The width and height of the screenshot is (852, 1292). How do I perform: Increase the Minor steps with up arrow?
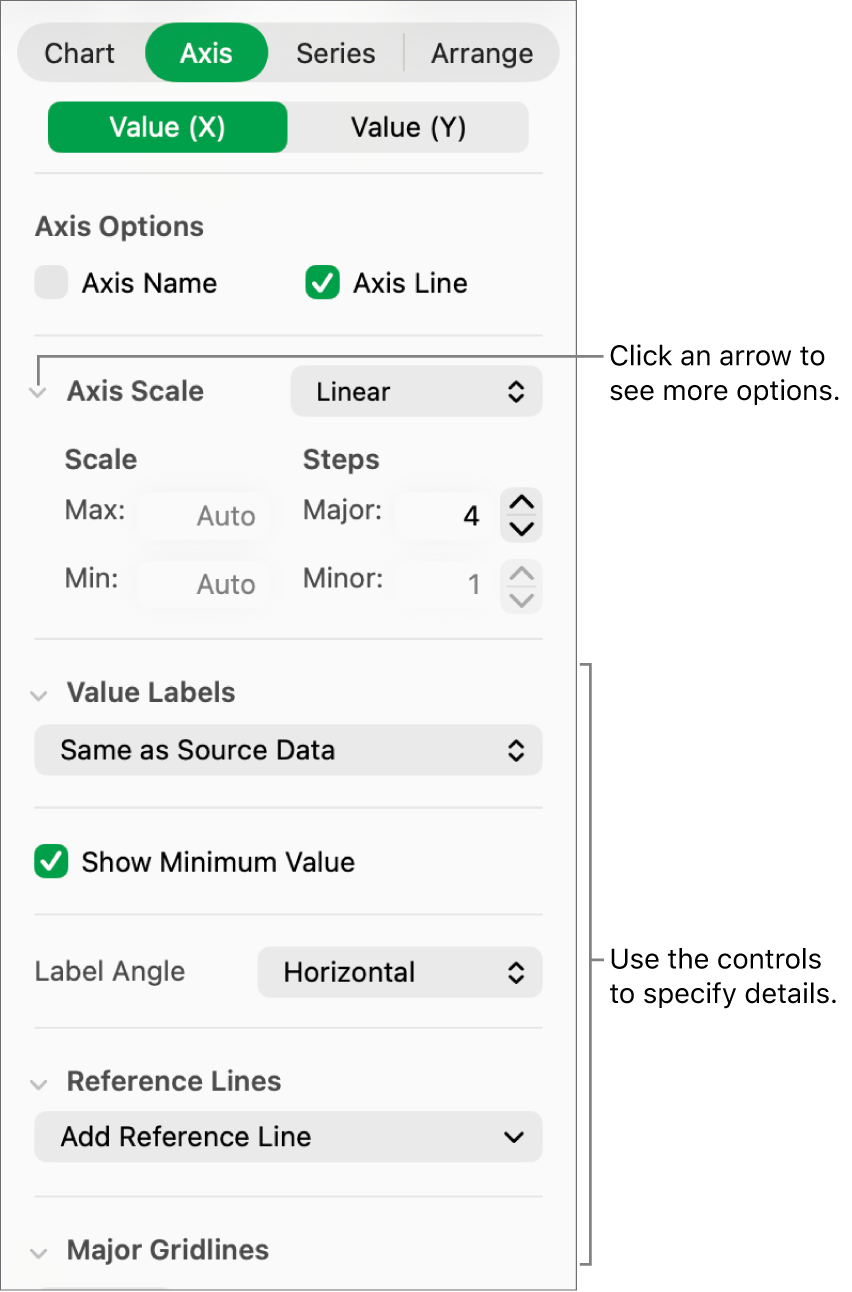[x=521, y=571]
